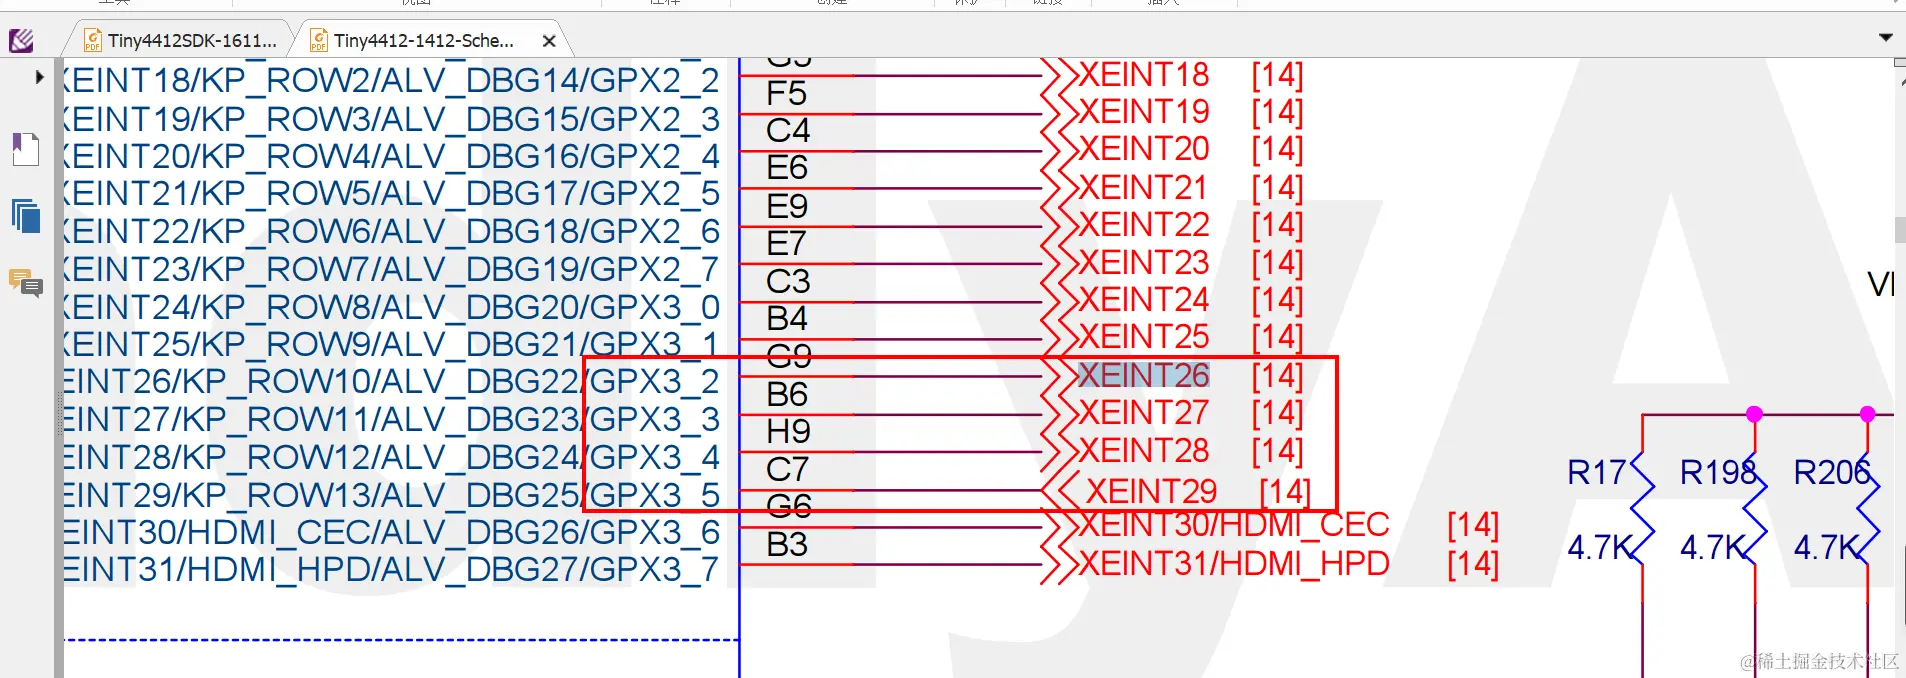
Task: Click the EINT18/KP_ROW2/ALV_DBG14/GPX2_2 pin name
Action: tap(392, 81)
